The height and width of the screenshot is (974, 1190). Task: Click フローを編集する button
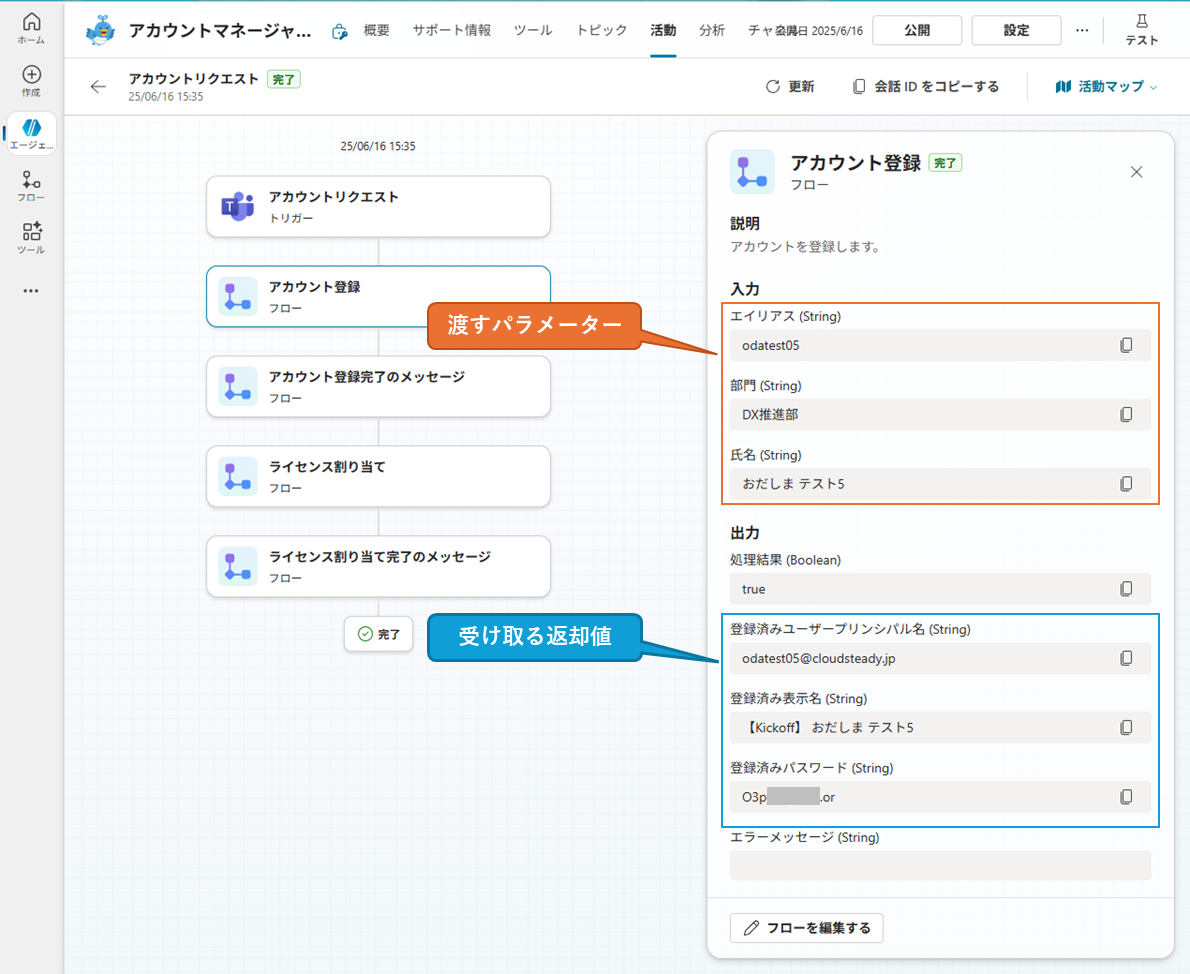pos(807,928)
